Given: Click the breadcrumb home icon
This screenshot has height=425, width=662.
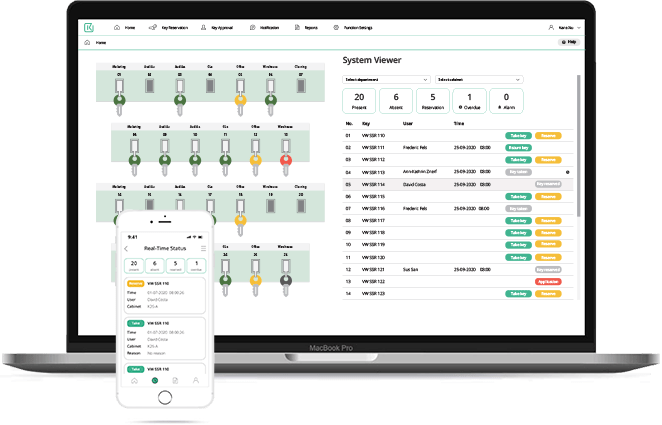Looking at the screenshot, I should 87,43.
